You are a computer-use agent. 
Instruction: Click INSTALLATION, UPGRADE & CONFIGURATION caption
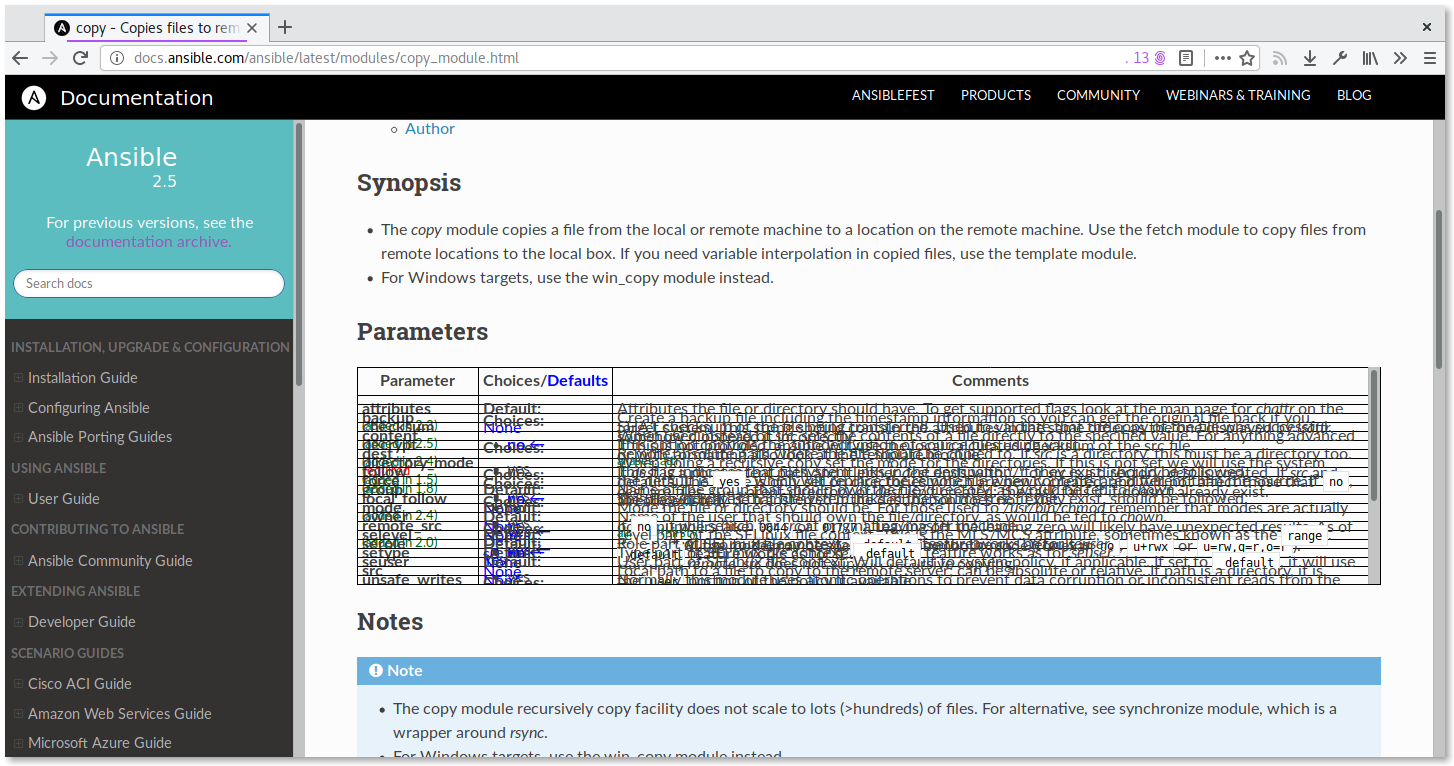[x=150, y=347]
